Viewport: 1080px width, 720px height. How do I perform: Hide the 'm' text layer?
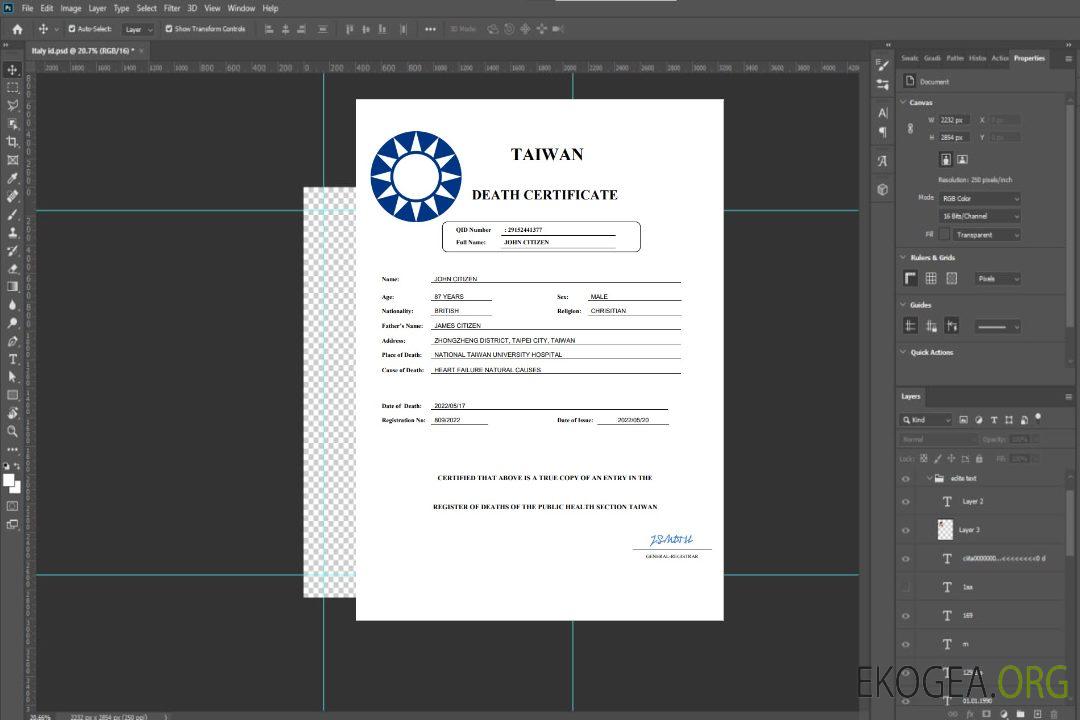pyautogui.click(x=906, y=645)
